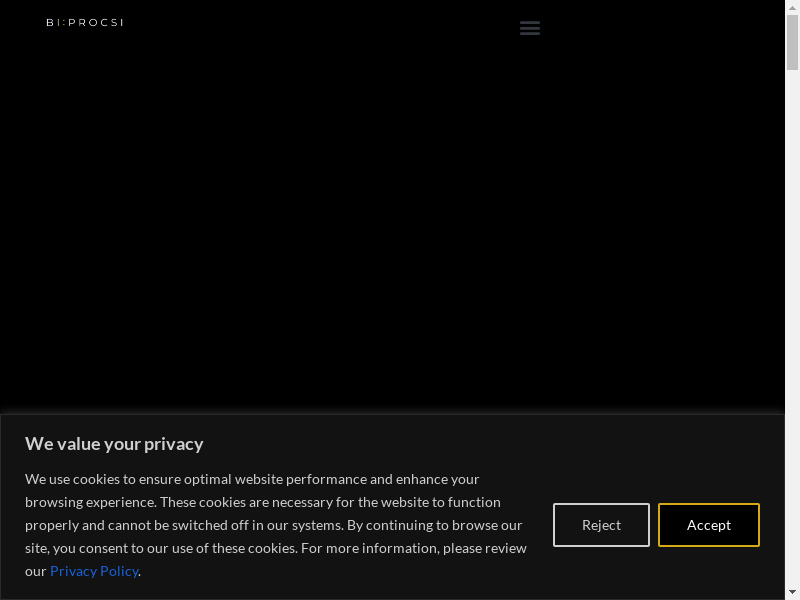
Task: Click the scrollbar up arrow
Action: click(792, 6)
